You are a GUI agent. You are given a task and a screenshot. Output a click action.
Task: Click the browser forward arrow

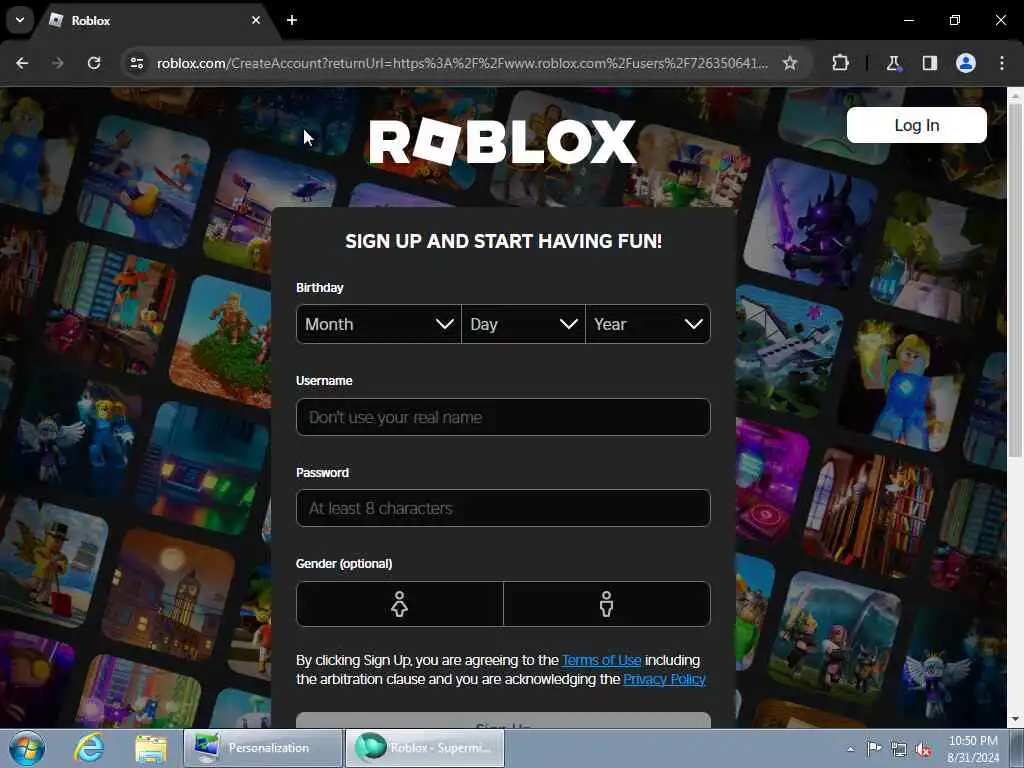pyautogui.click(x=57, y=63)
